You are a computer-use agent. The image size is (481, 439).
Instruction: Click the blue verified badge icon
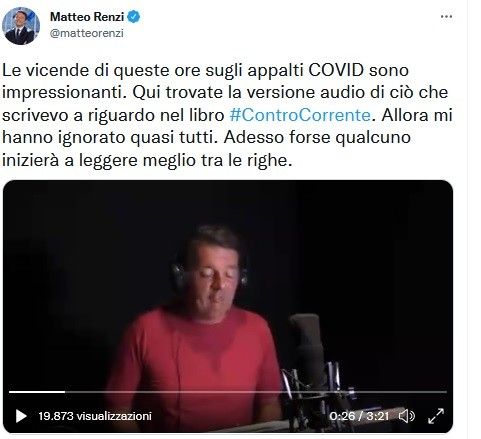[x=134, y=16]
